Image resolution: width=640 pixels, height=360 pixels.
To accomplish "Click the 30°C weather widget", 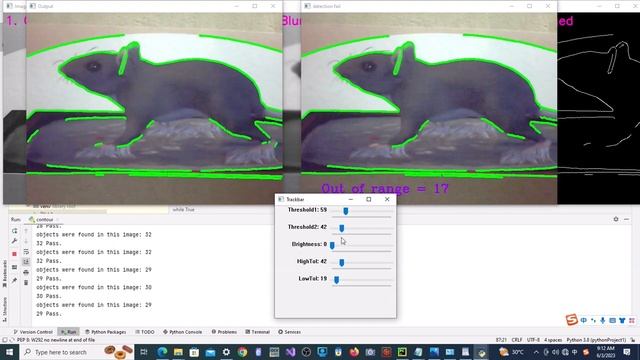I will click(x=512, y=352).
